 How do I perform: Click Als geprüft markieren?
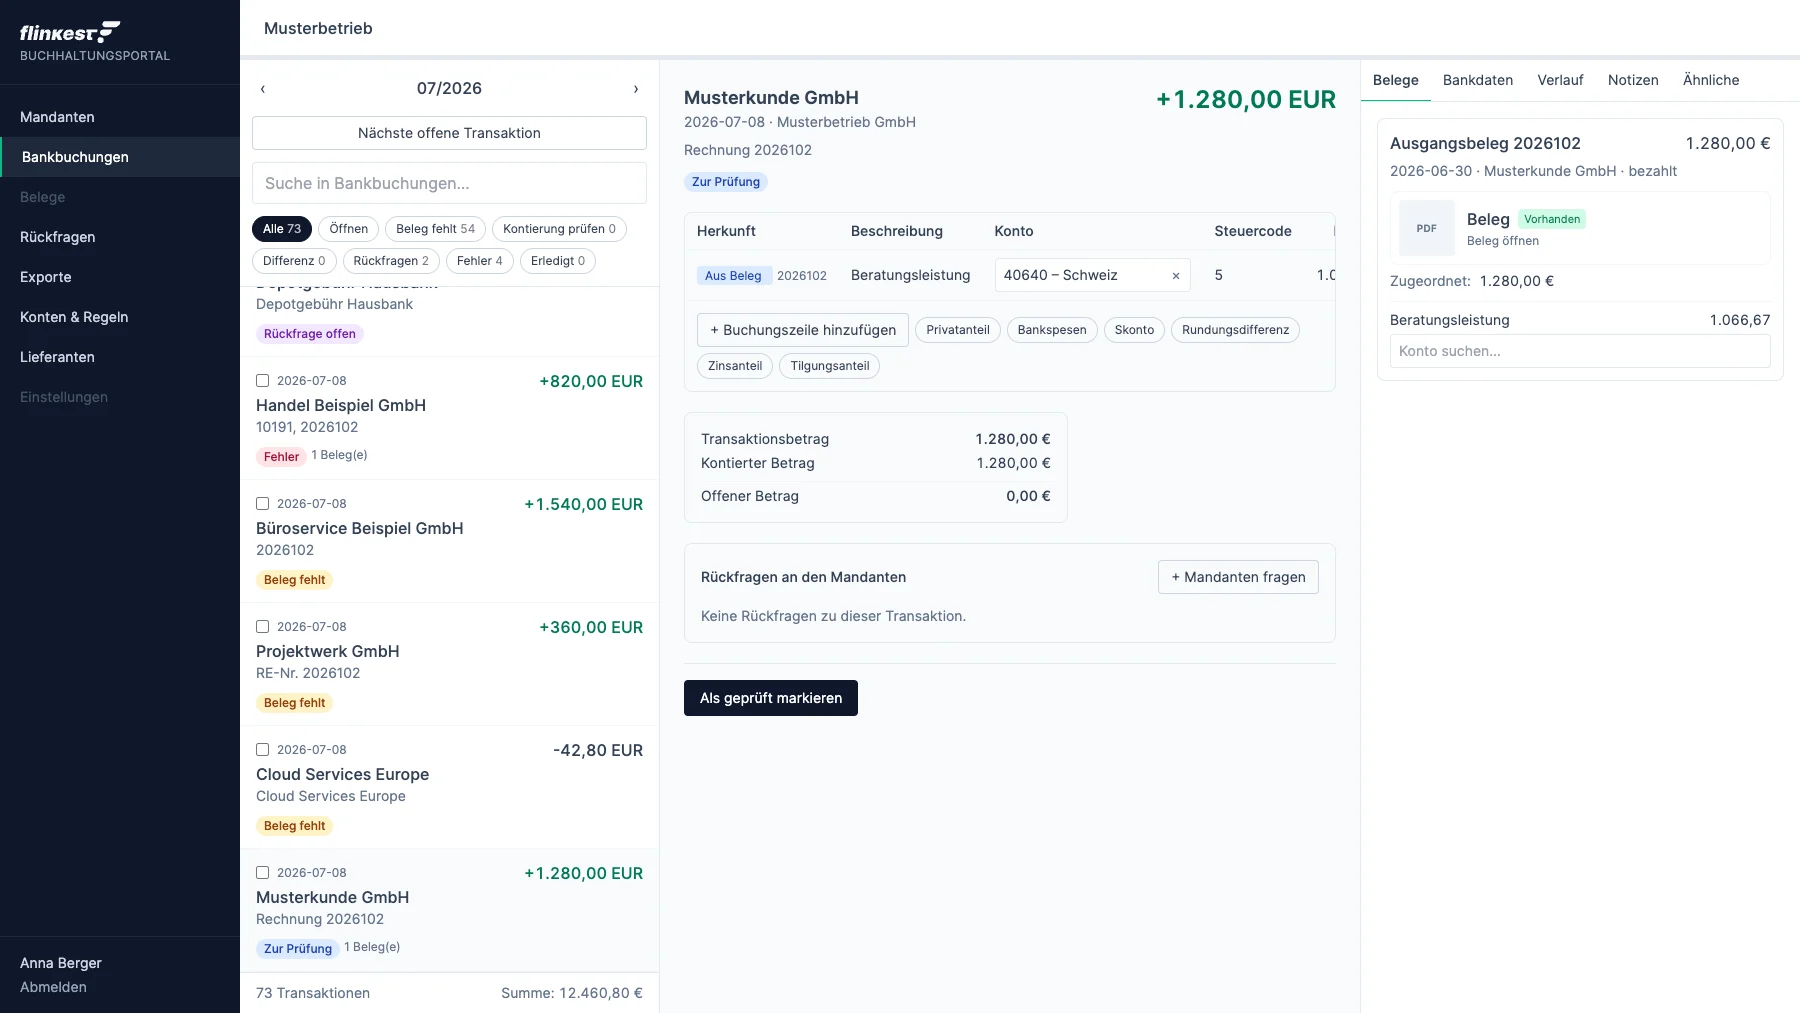(x=771, y=698)
